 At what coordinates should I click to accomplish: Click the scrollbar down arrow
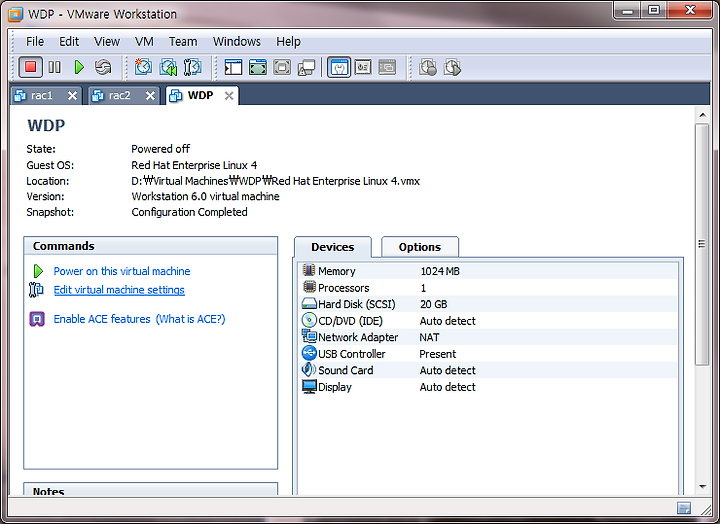coord(702,486)
